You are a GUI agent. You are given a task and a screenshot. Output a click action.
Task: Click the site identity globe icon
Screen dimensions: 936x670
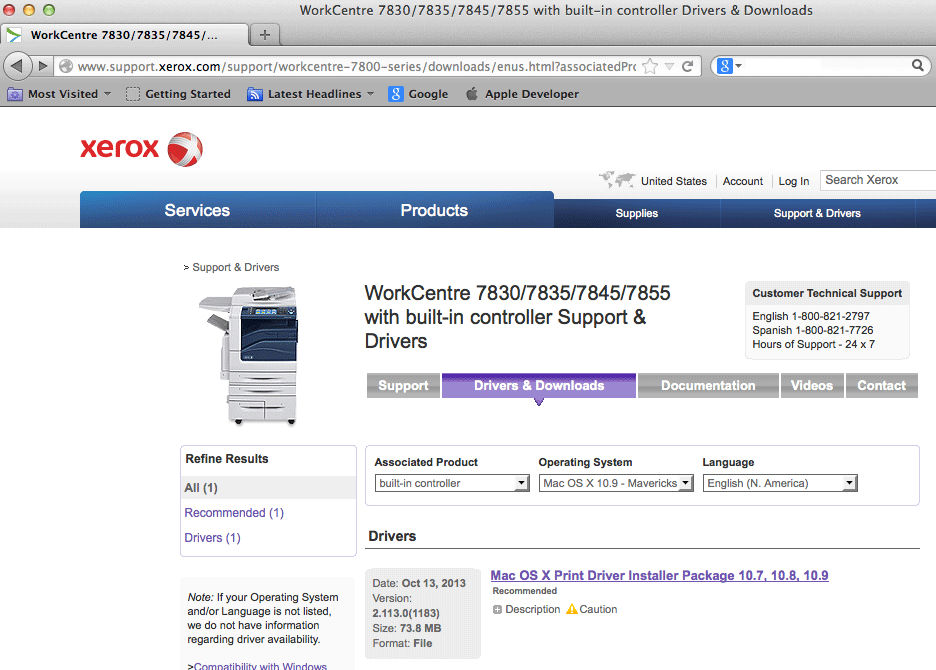point(66,66)
